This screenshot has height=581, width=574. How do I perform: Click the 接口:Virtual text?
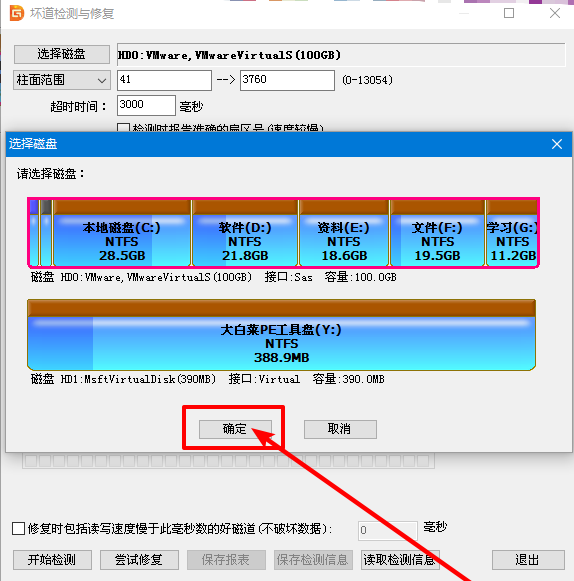point(264,379)
